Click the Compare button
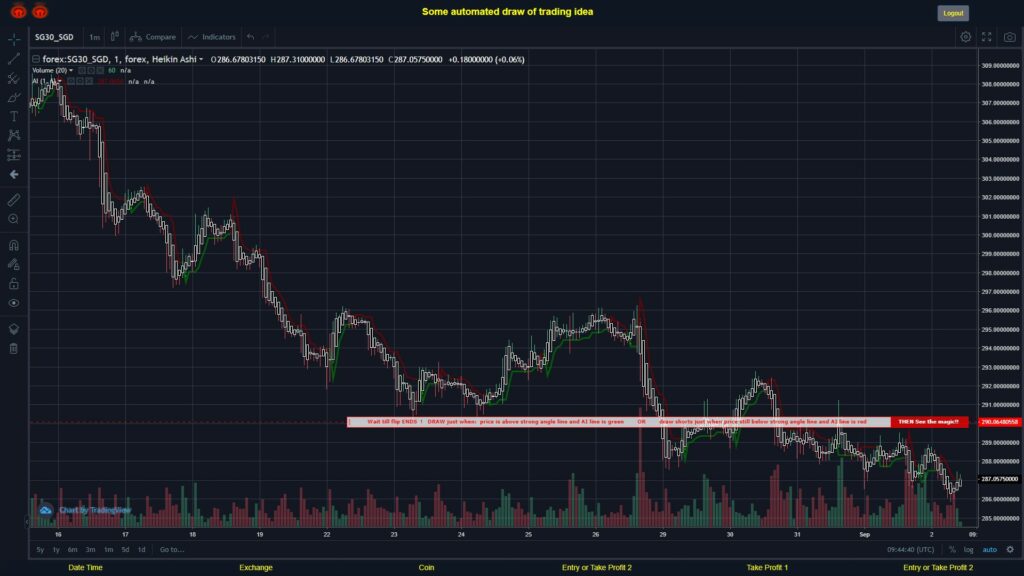 pos(153,37)
